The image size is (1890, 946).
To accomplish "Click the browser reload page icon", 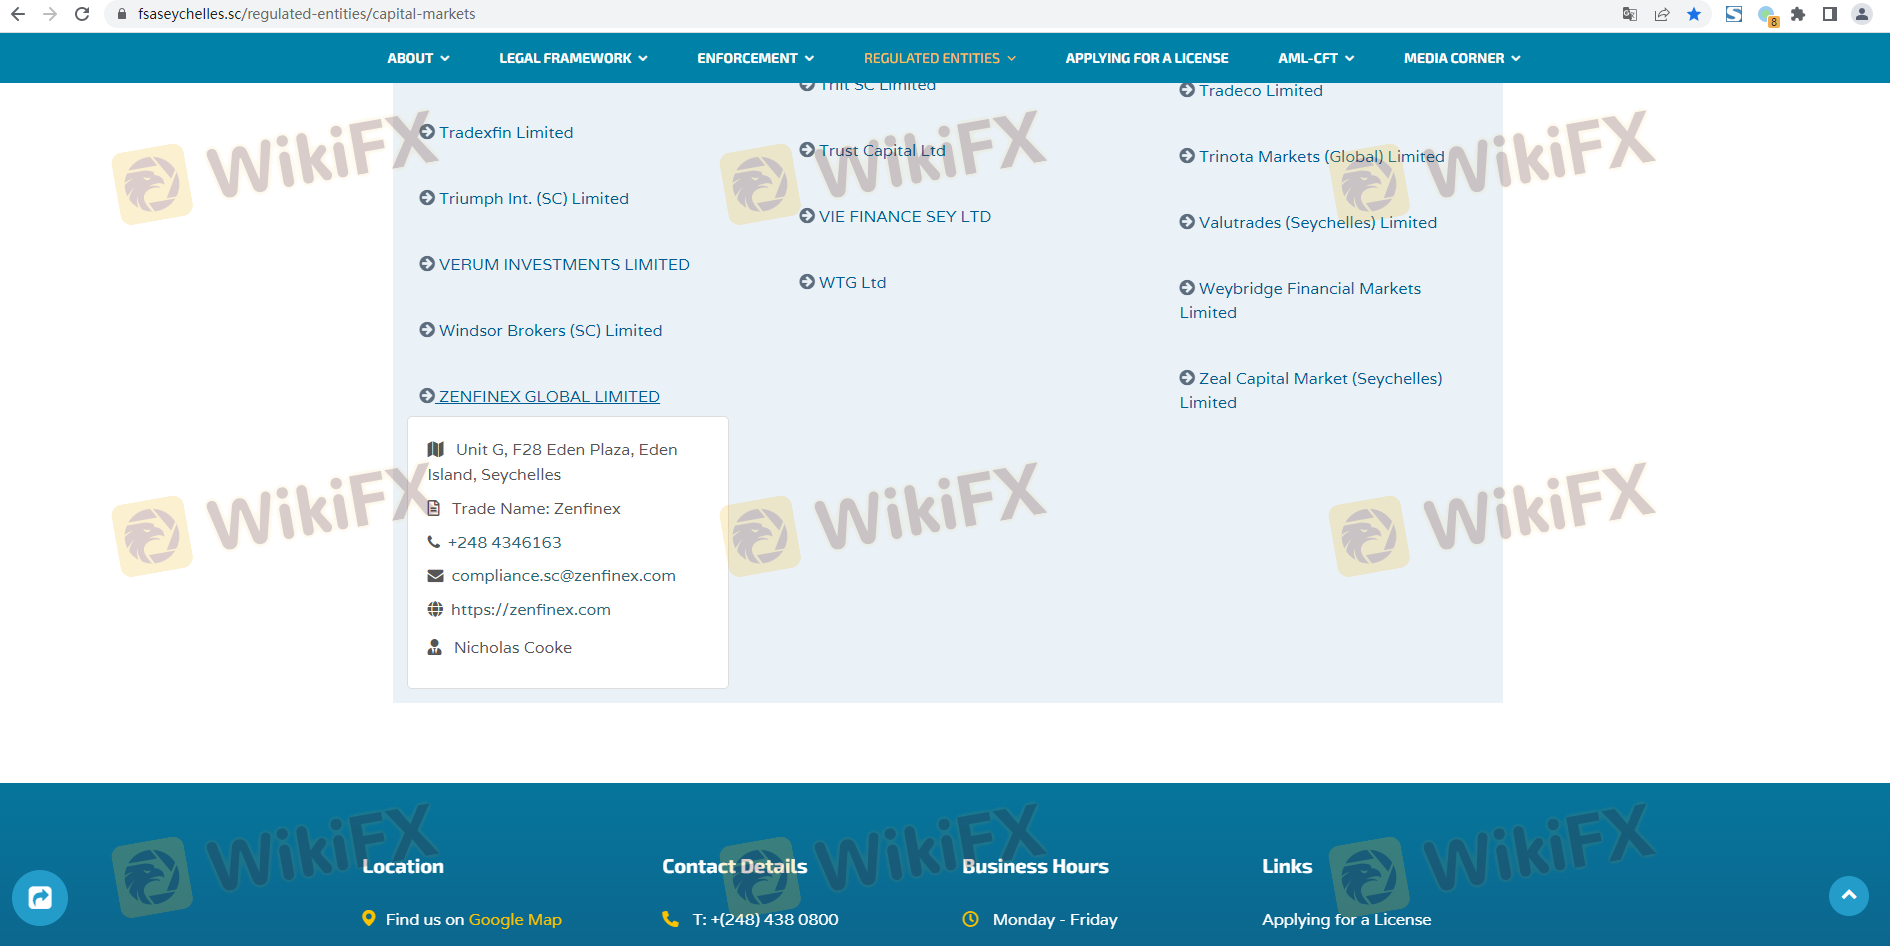I will [x=82, y=14].
